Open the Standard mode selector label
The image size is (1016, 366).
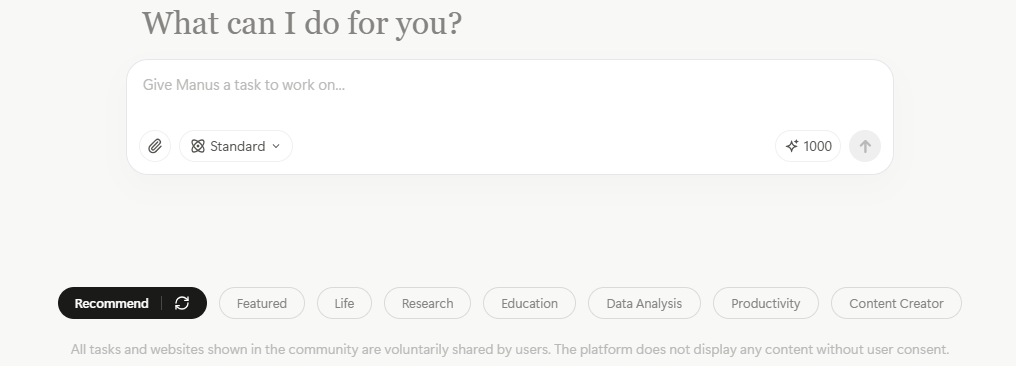pyautogui.click(x=237, y=146)
